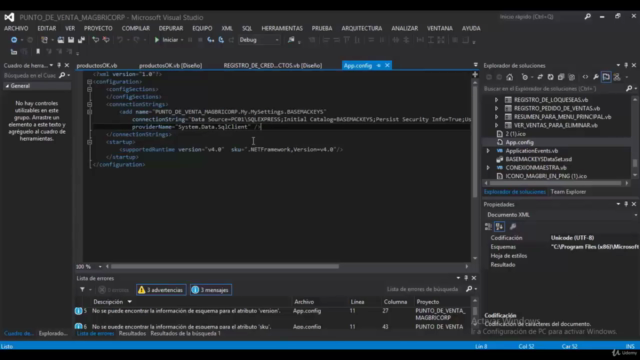640x360 pixels.
Task: Expand ApplicationEvents.vb tree node
Action: coord(488,151)
